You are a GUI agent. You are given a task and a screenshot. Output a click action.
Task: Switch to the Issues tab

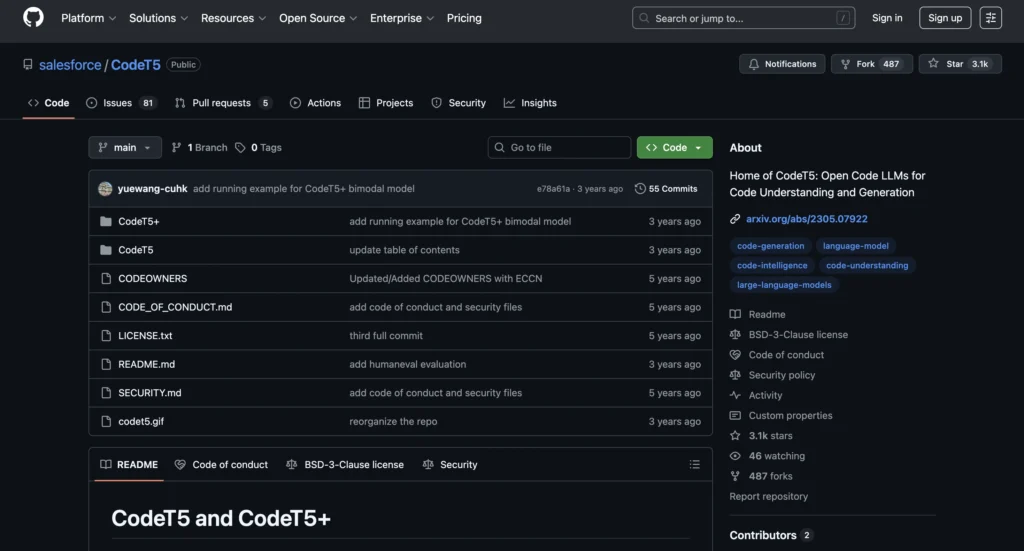point(121,103)
